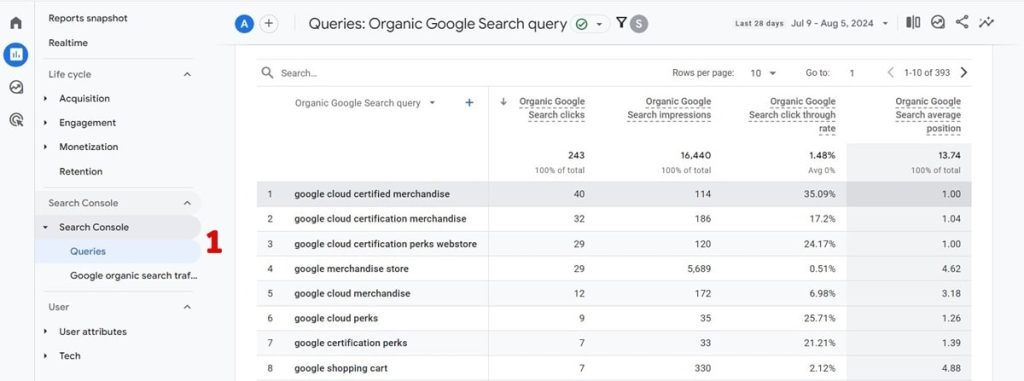The width and height of the screenshot is (1024, 381).
Task: Select 'google merchandise store' query
Action: coord(351,269)
